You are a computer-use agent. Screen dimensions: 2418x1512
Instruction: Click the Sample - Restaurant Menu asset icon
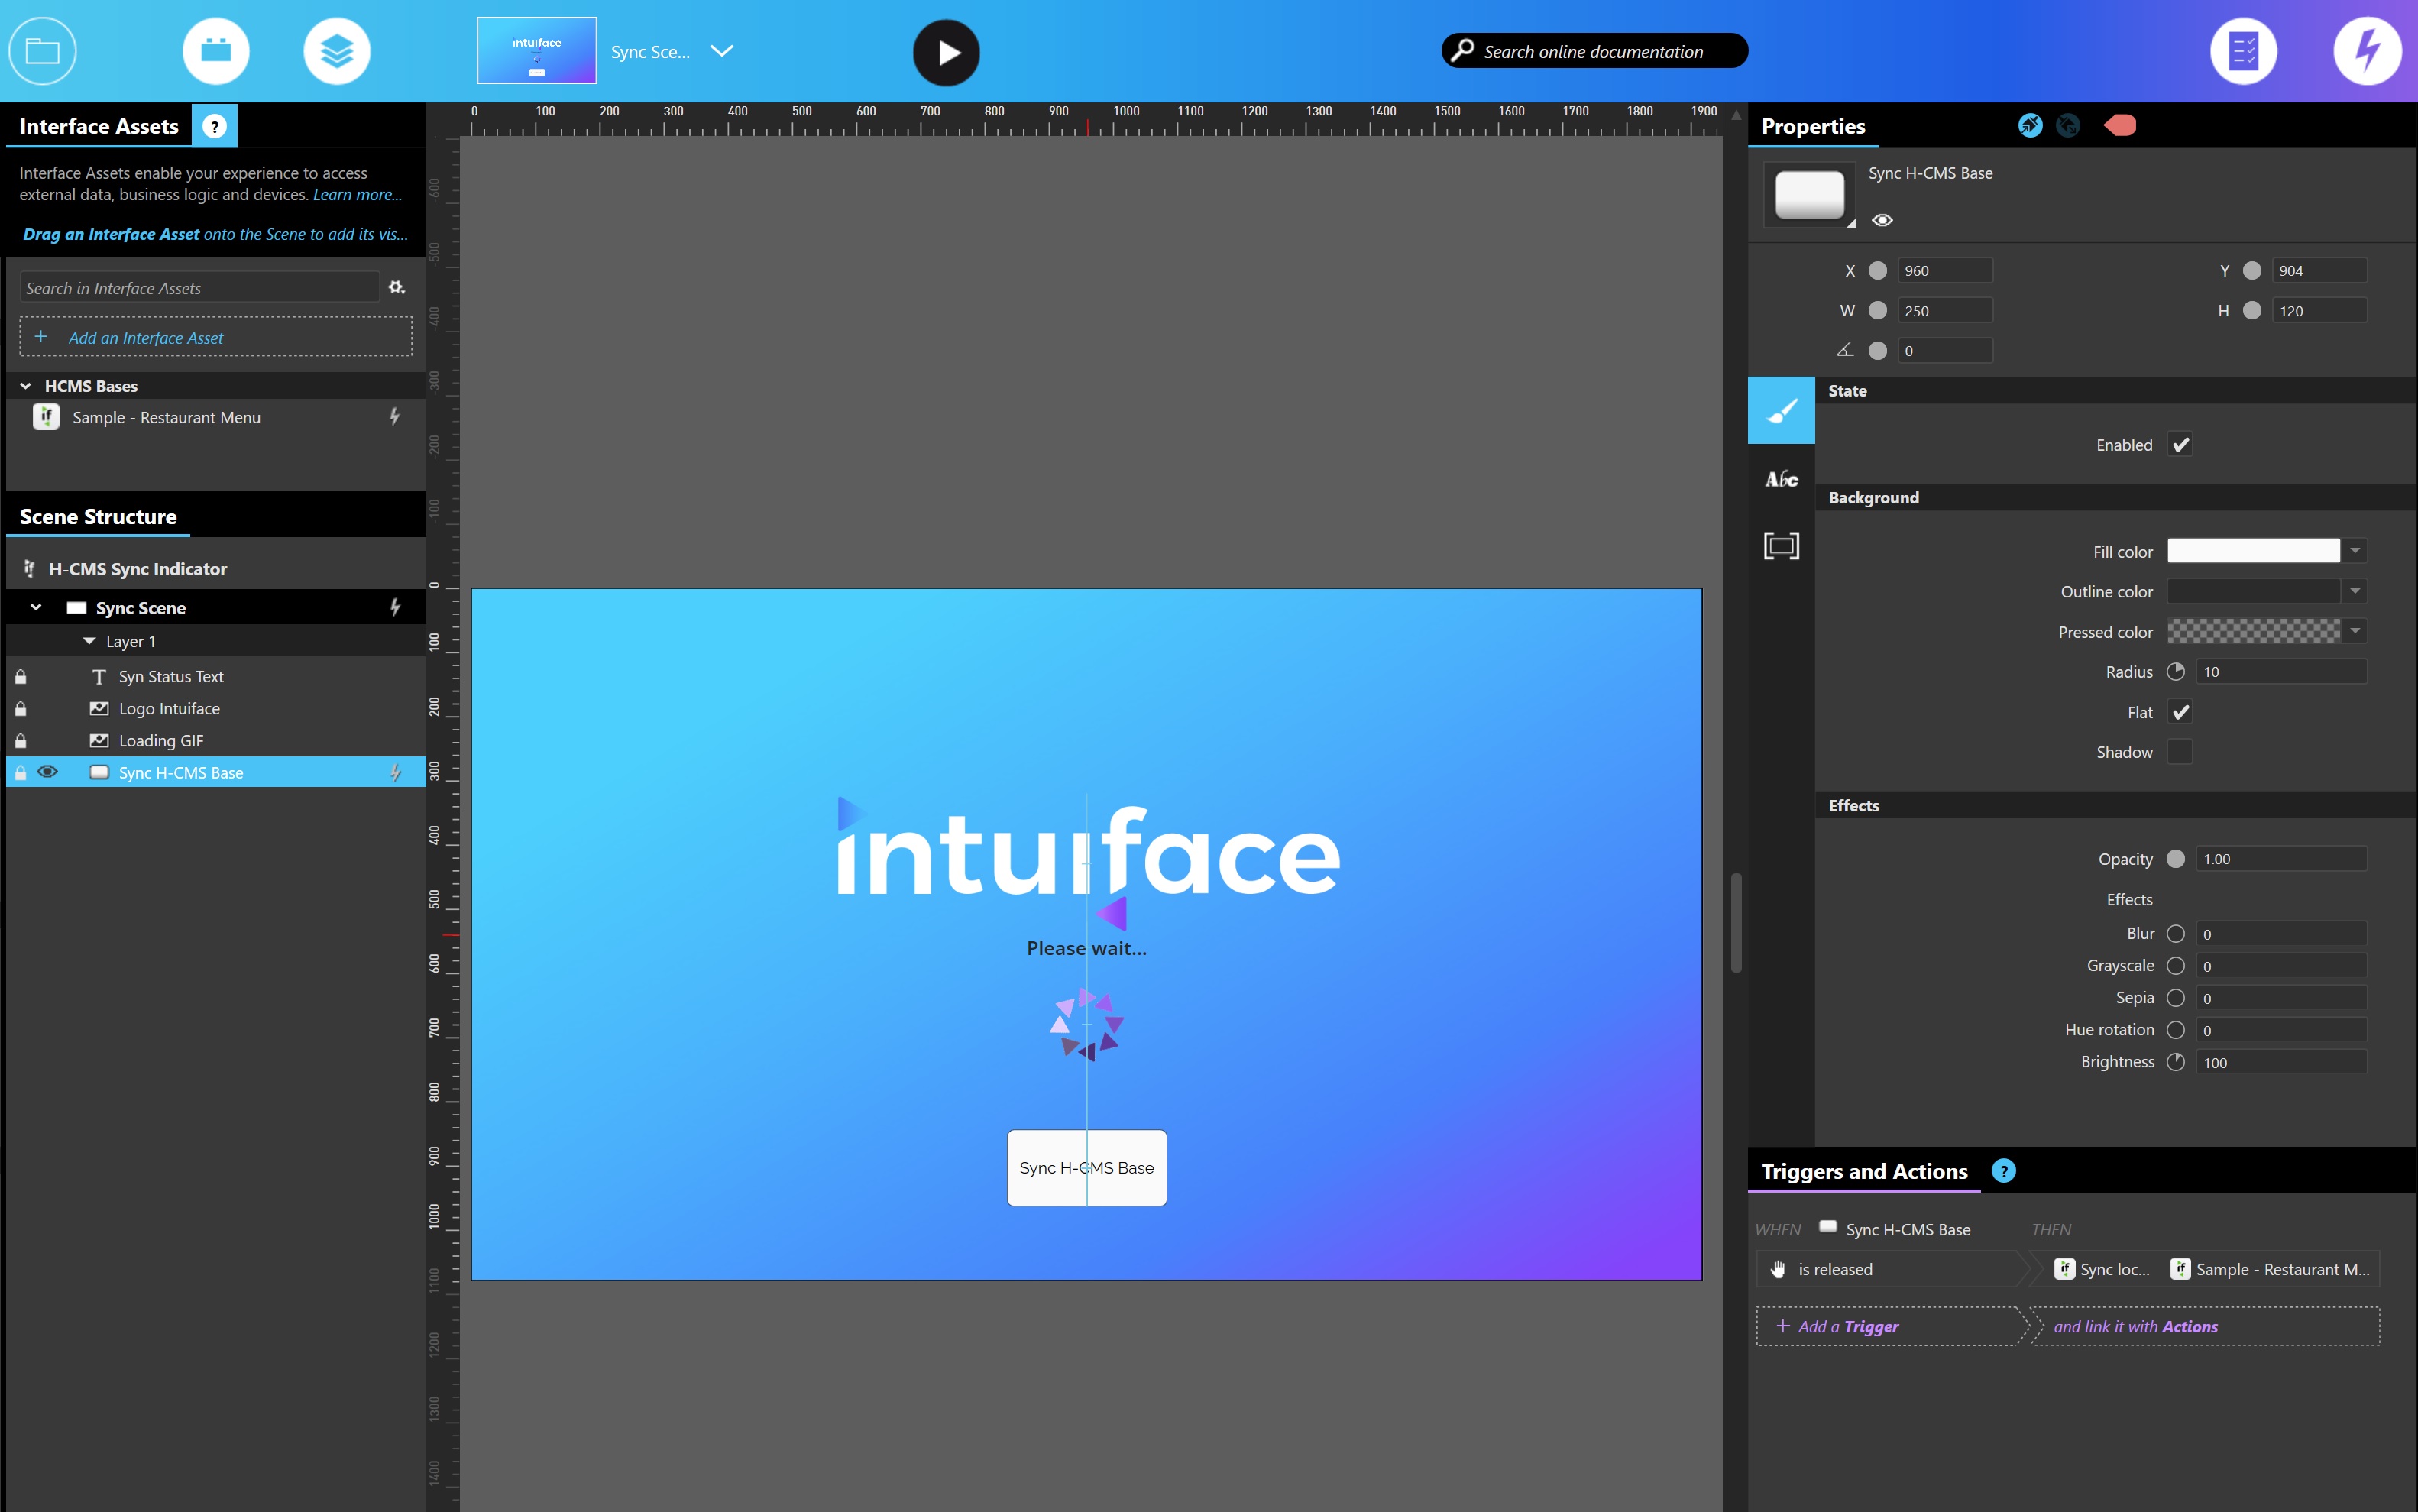pos(46,417)
